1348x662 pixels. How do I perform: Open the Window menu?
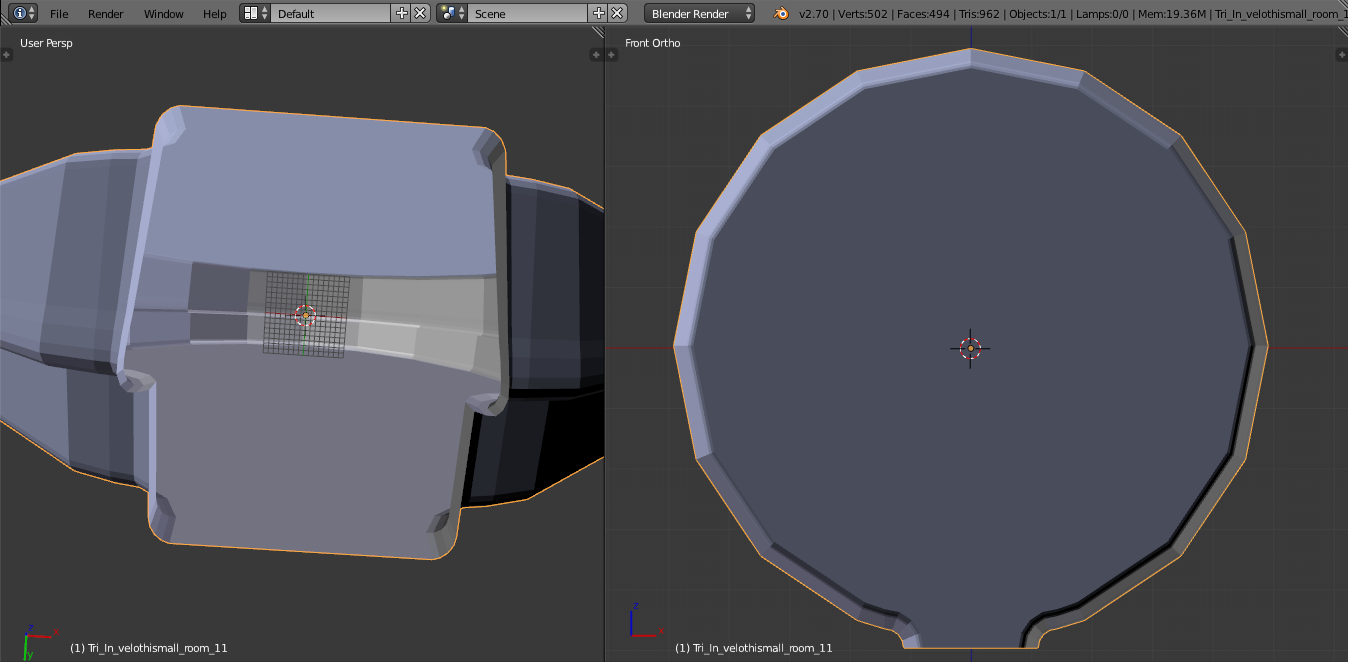coord(164,14)
